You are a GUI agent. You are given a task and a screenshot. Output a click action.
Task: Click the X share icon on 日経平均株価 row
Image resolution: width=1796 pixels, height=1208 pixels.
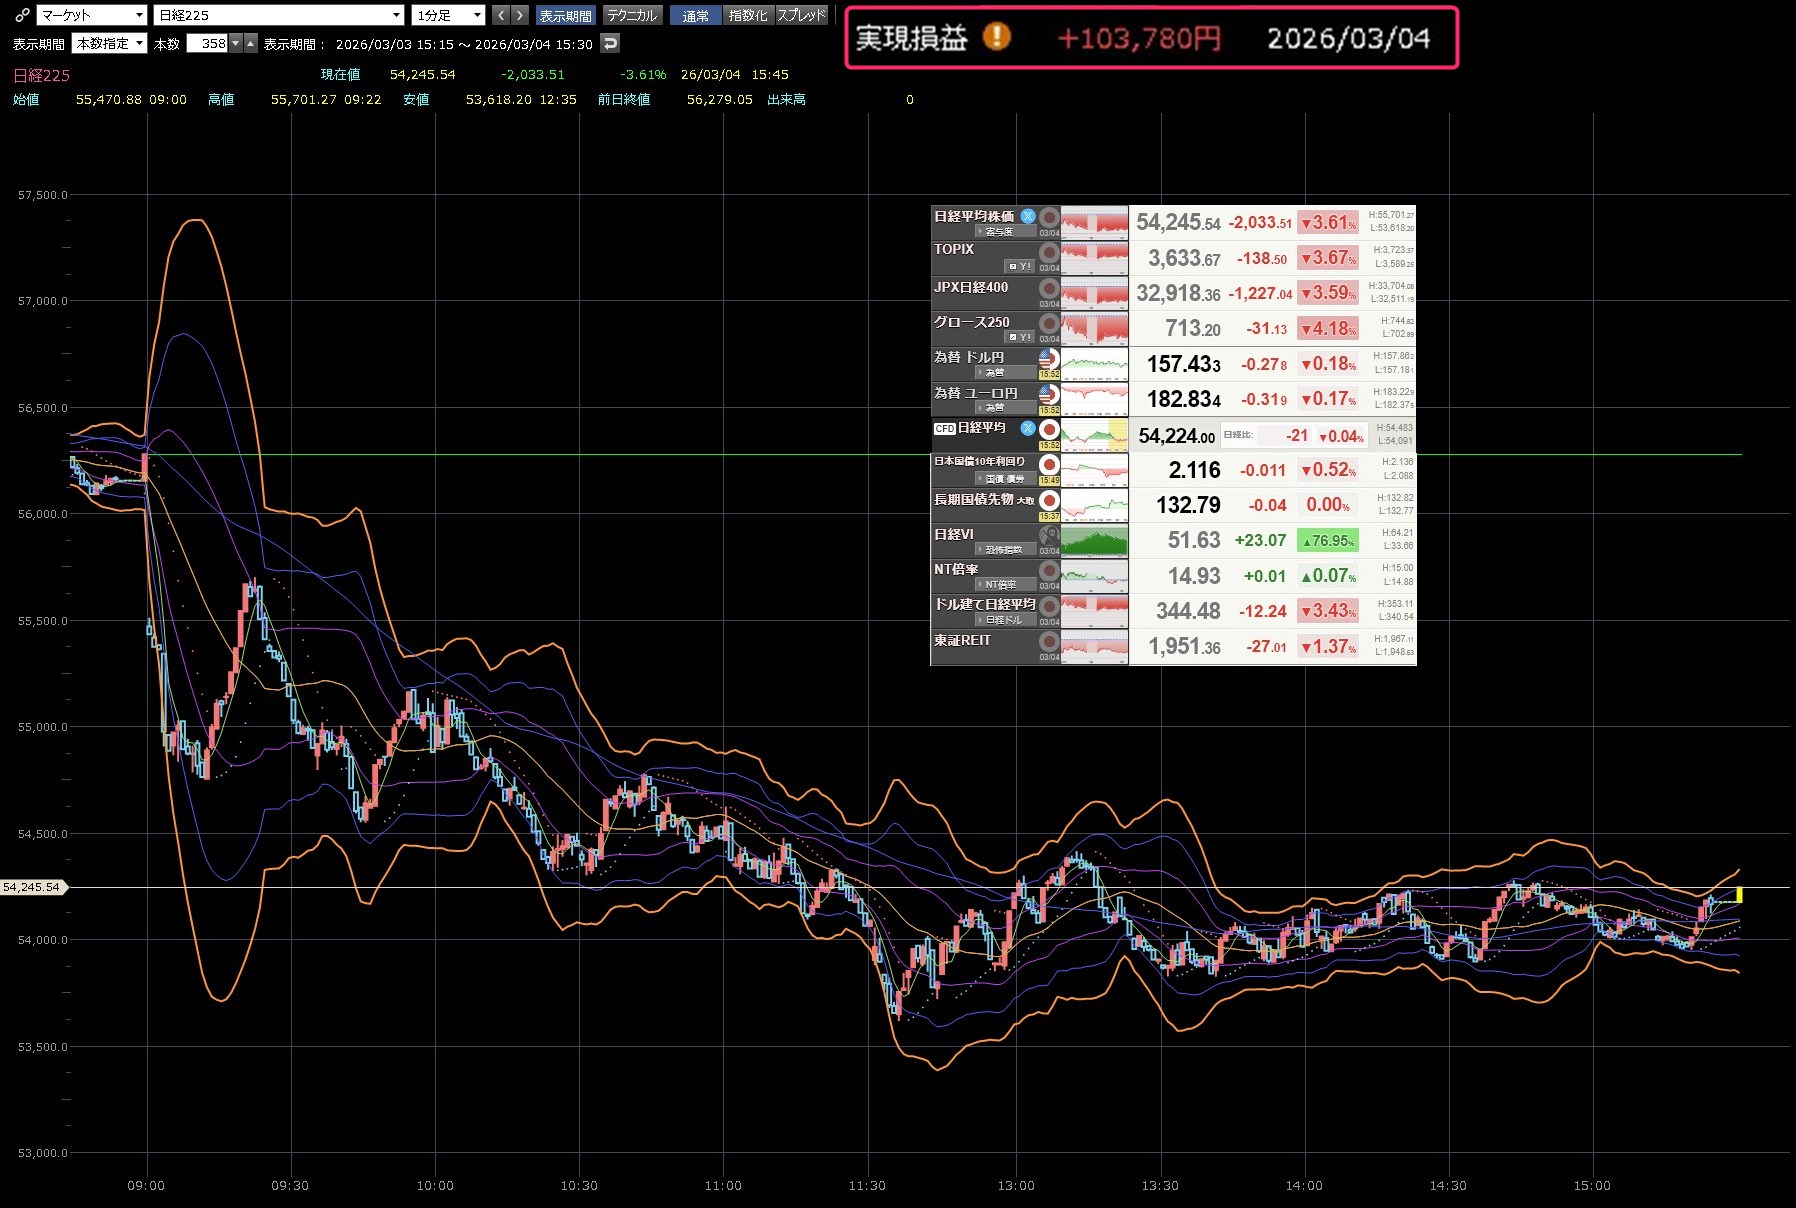coord(1027,216)
